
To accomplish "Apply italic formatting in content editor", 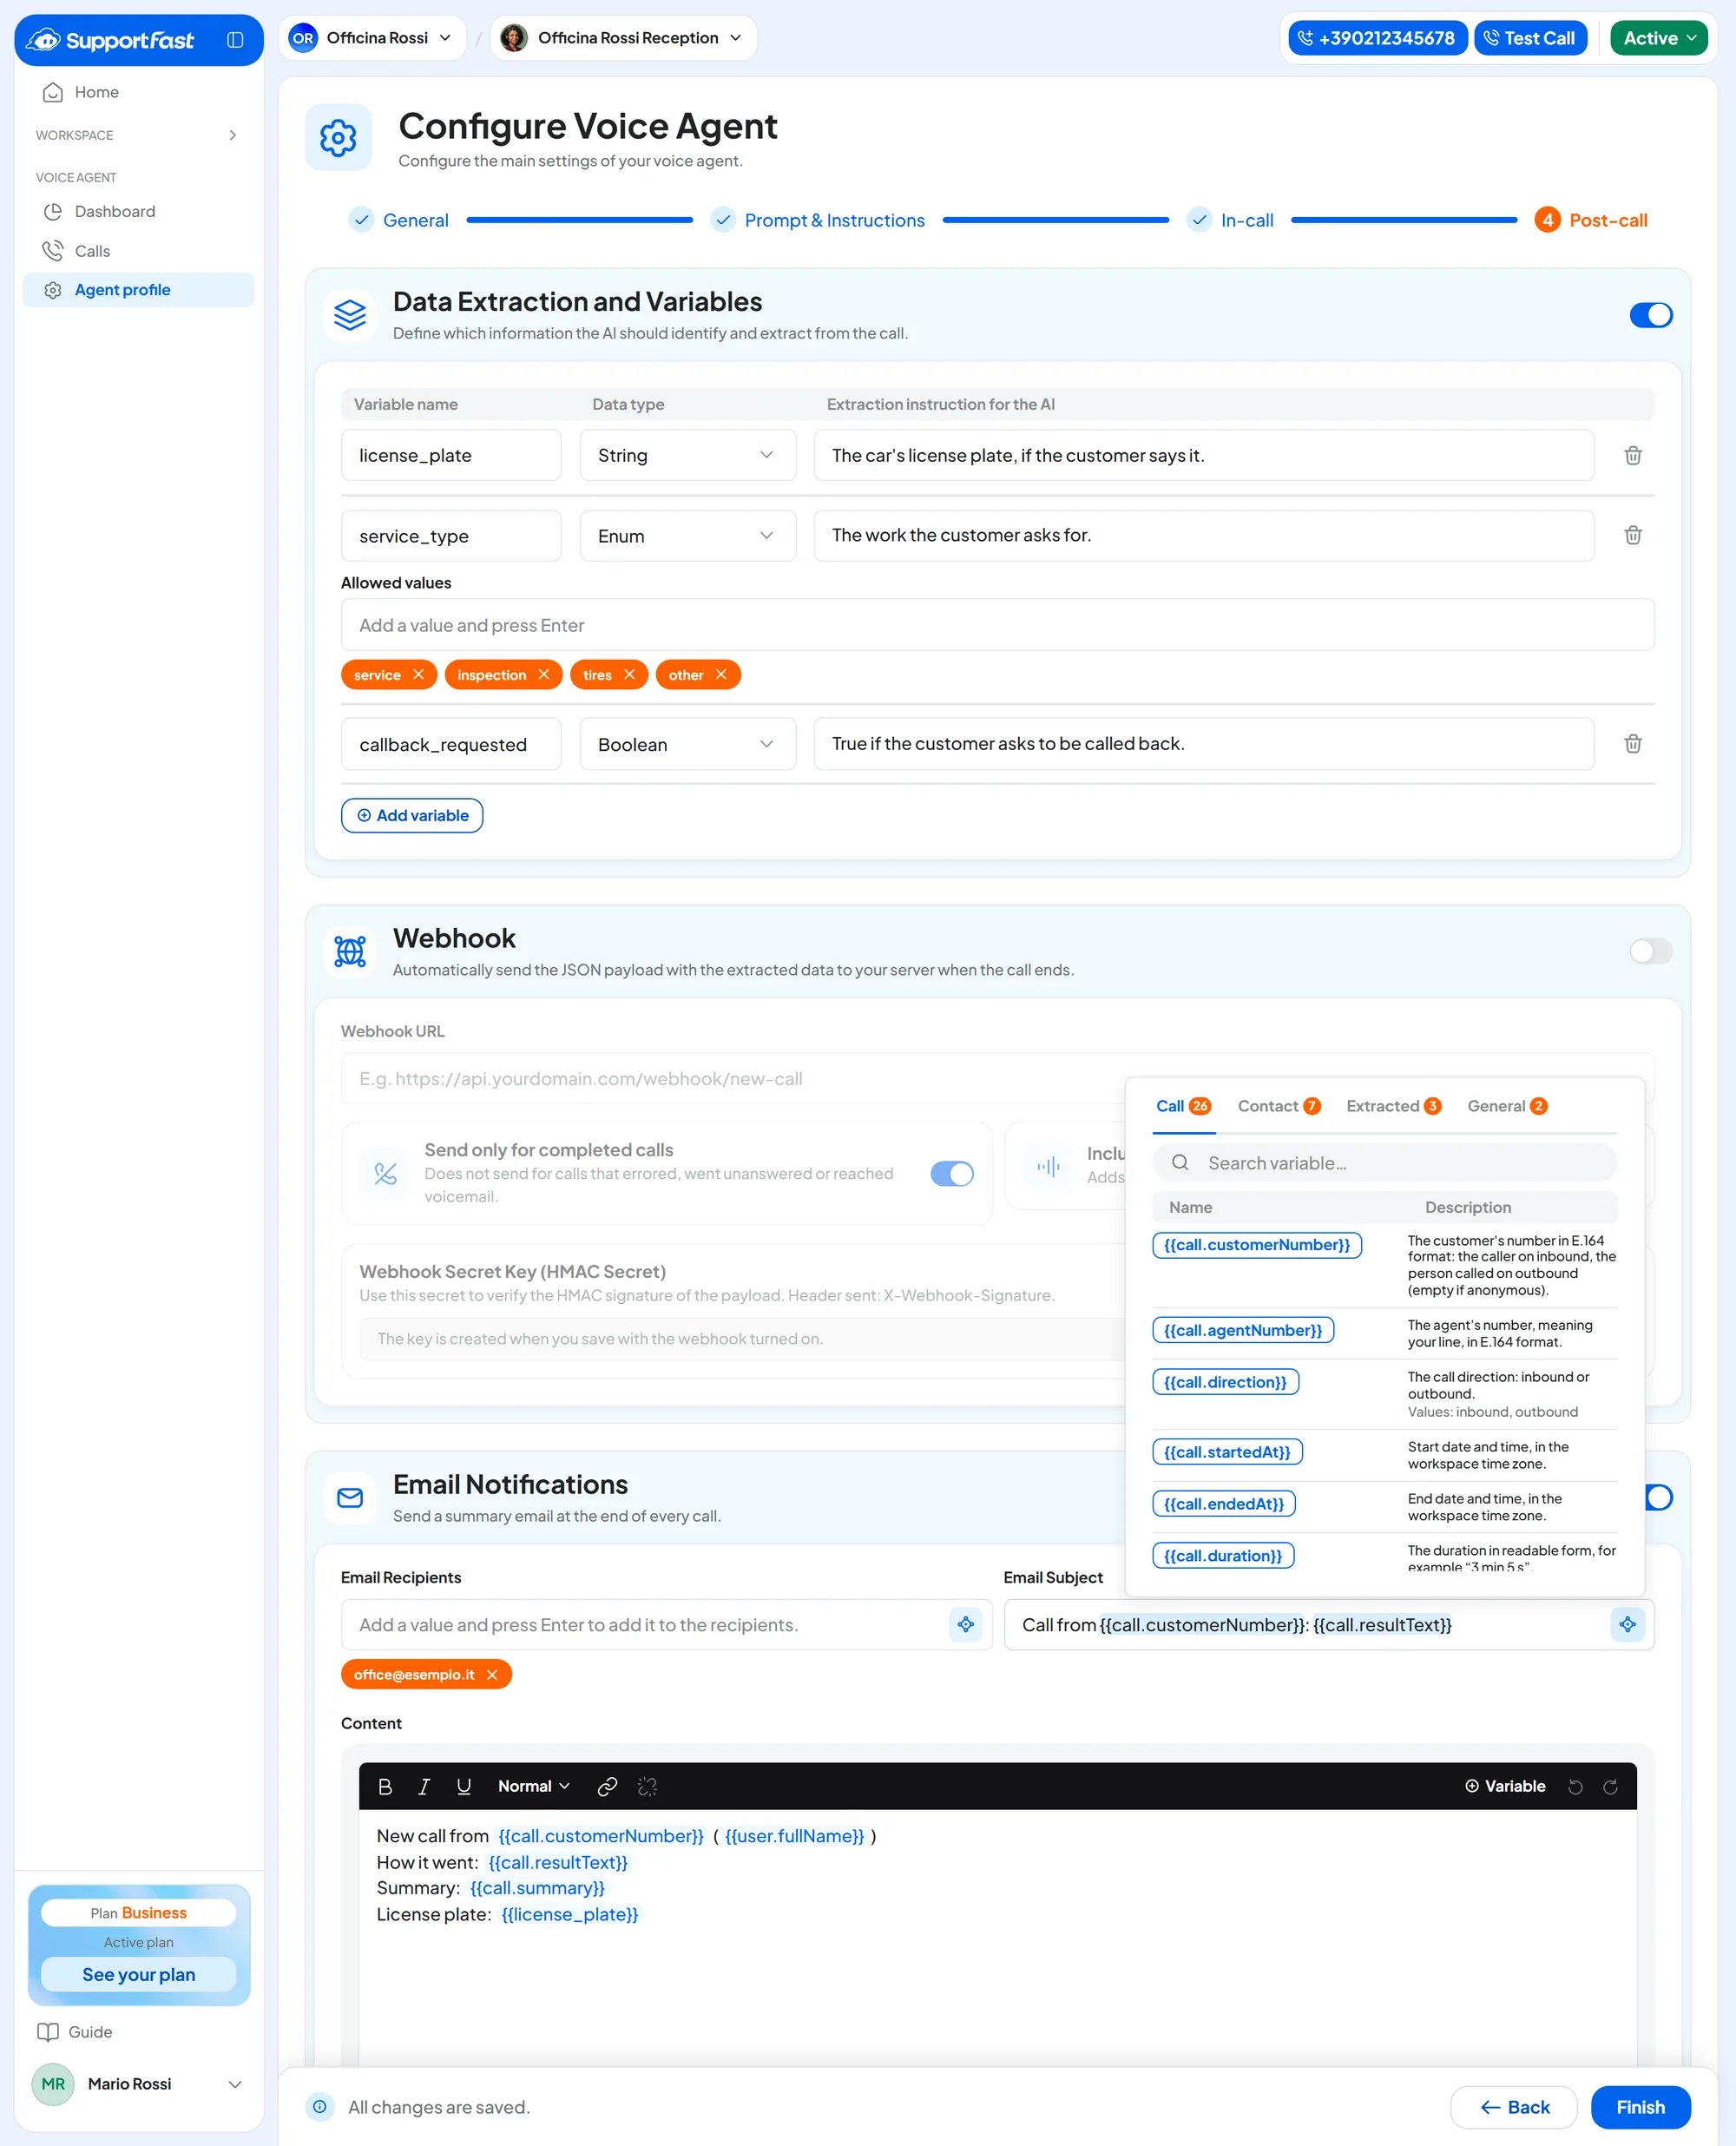I will point(424,1787).
